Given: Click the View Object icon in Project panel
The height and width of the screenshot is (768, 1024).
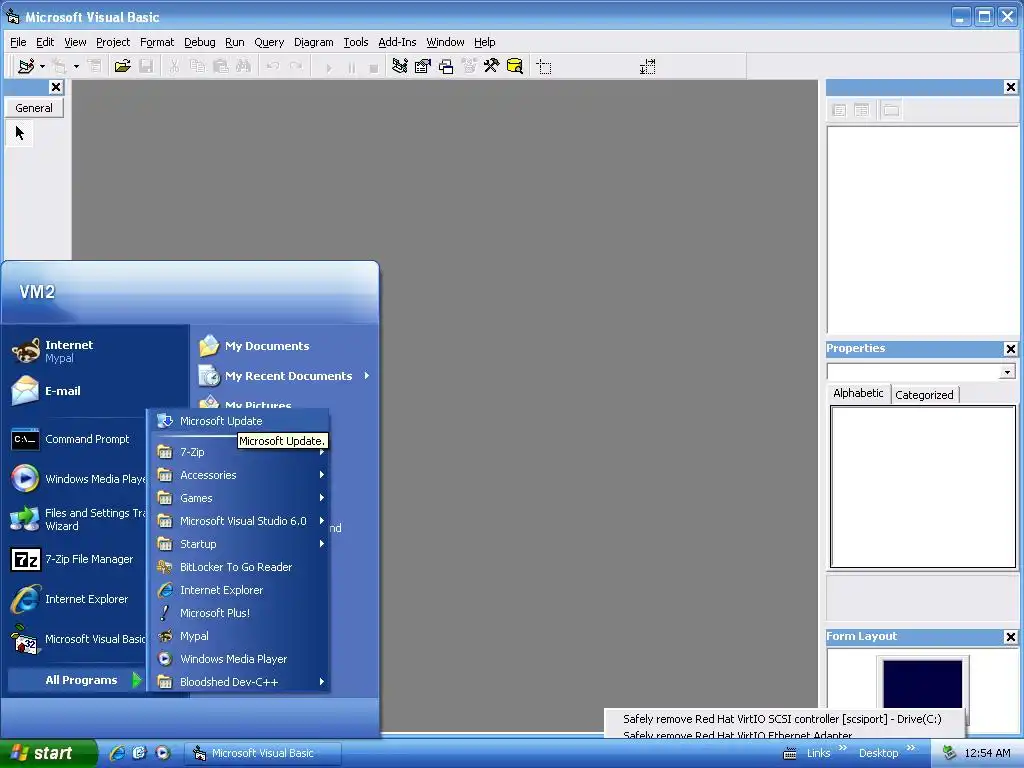Looking at the screenshot, I should click(862, 110).
